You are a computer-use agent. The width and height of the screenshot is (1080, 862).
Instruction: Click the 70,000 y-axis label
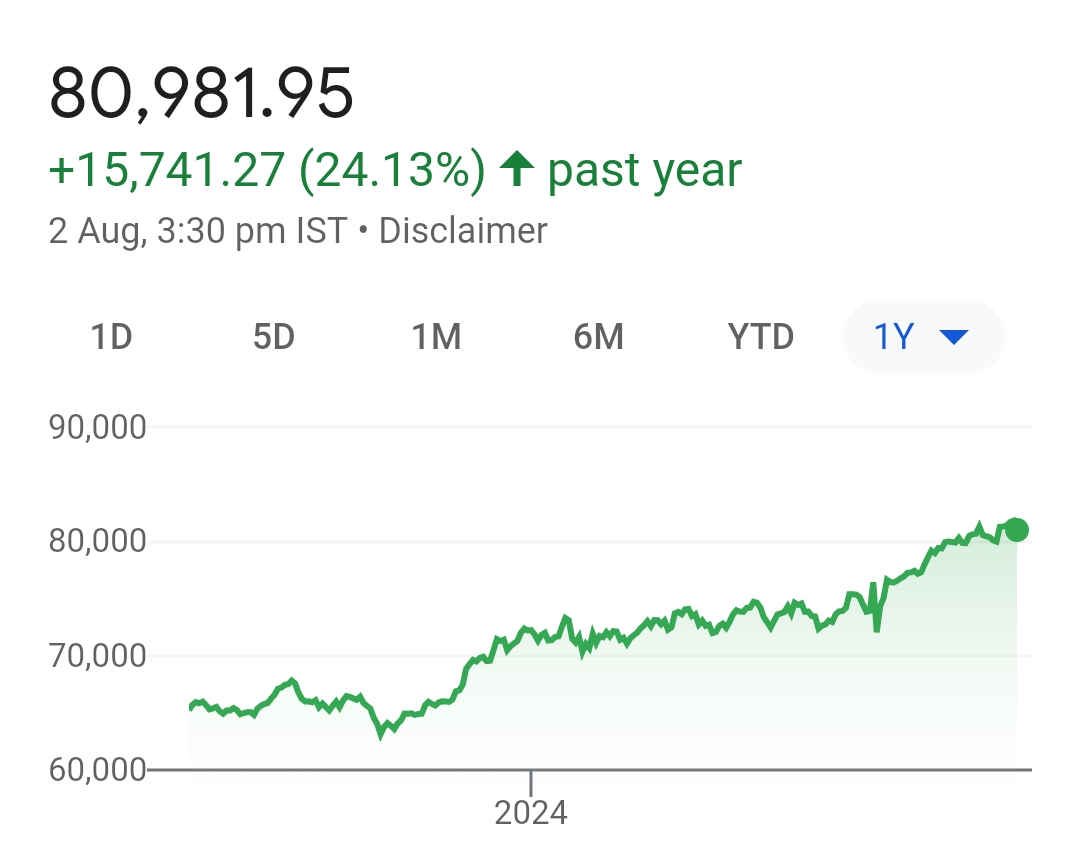98,656
